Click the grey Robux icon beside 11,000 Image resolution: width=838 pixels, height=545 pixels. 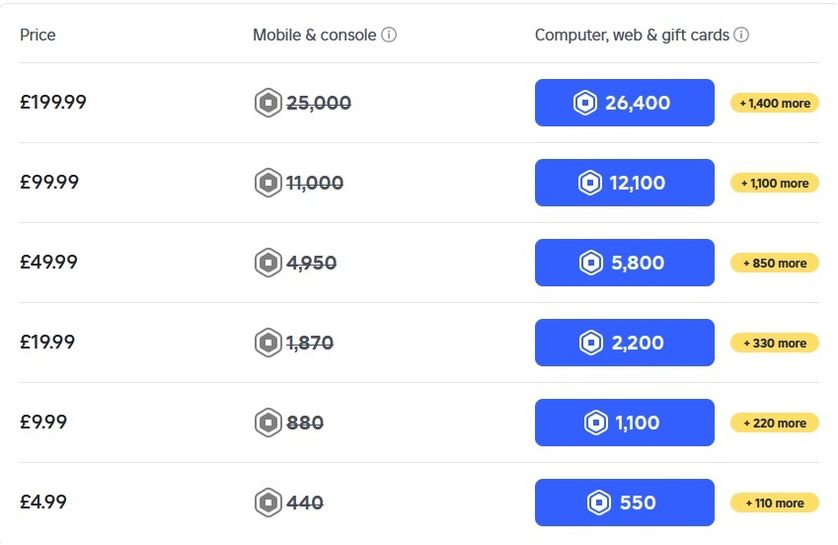point(268,183)
